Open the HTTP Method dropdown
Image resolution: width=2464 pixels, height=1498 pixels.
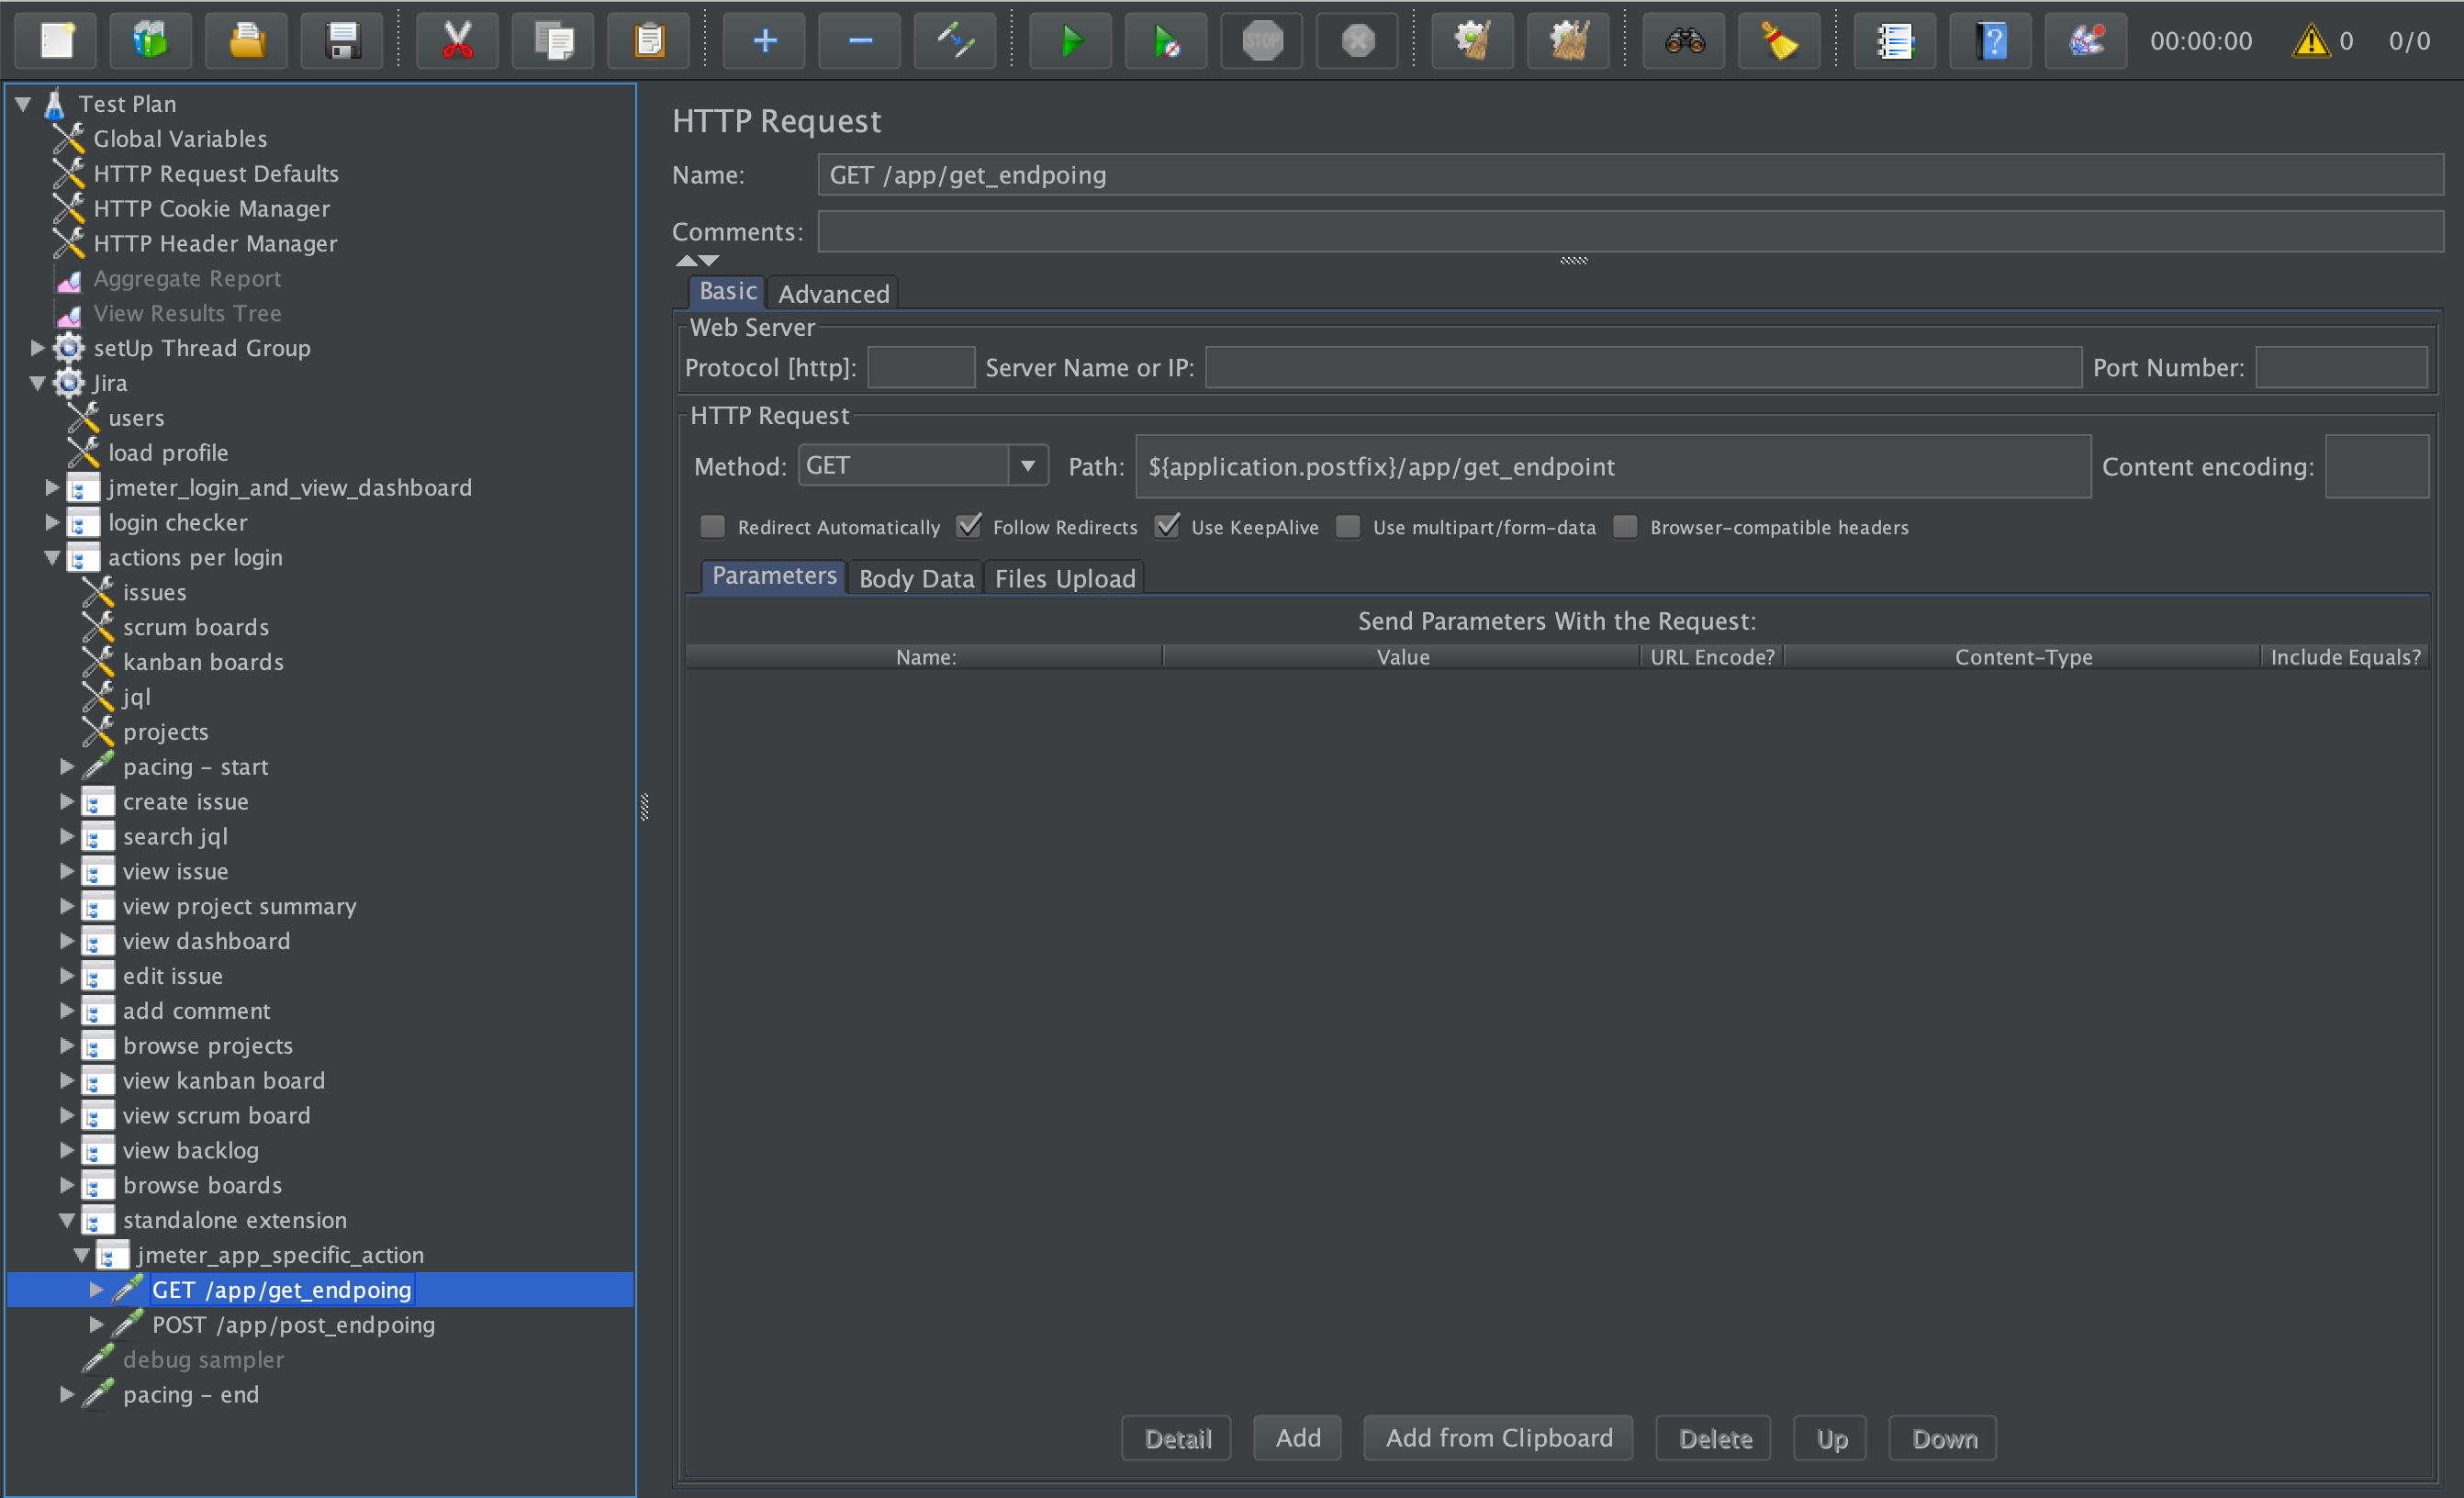(x=1028, y=465)
